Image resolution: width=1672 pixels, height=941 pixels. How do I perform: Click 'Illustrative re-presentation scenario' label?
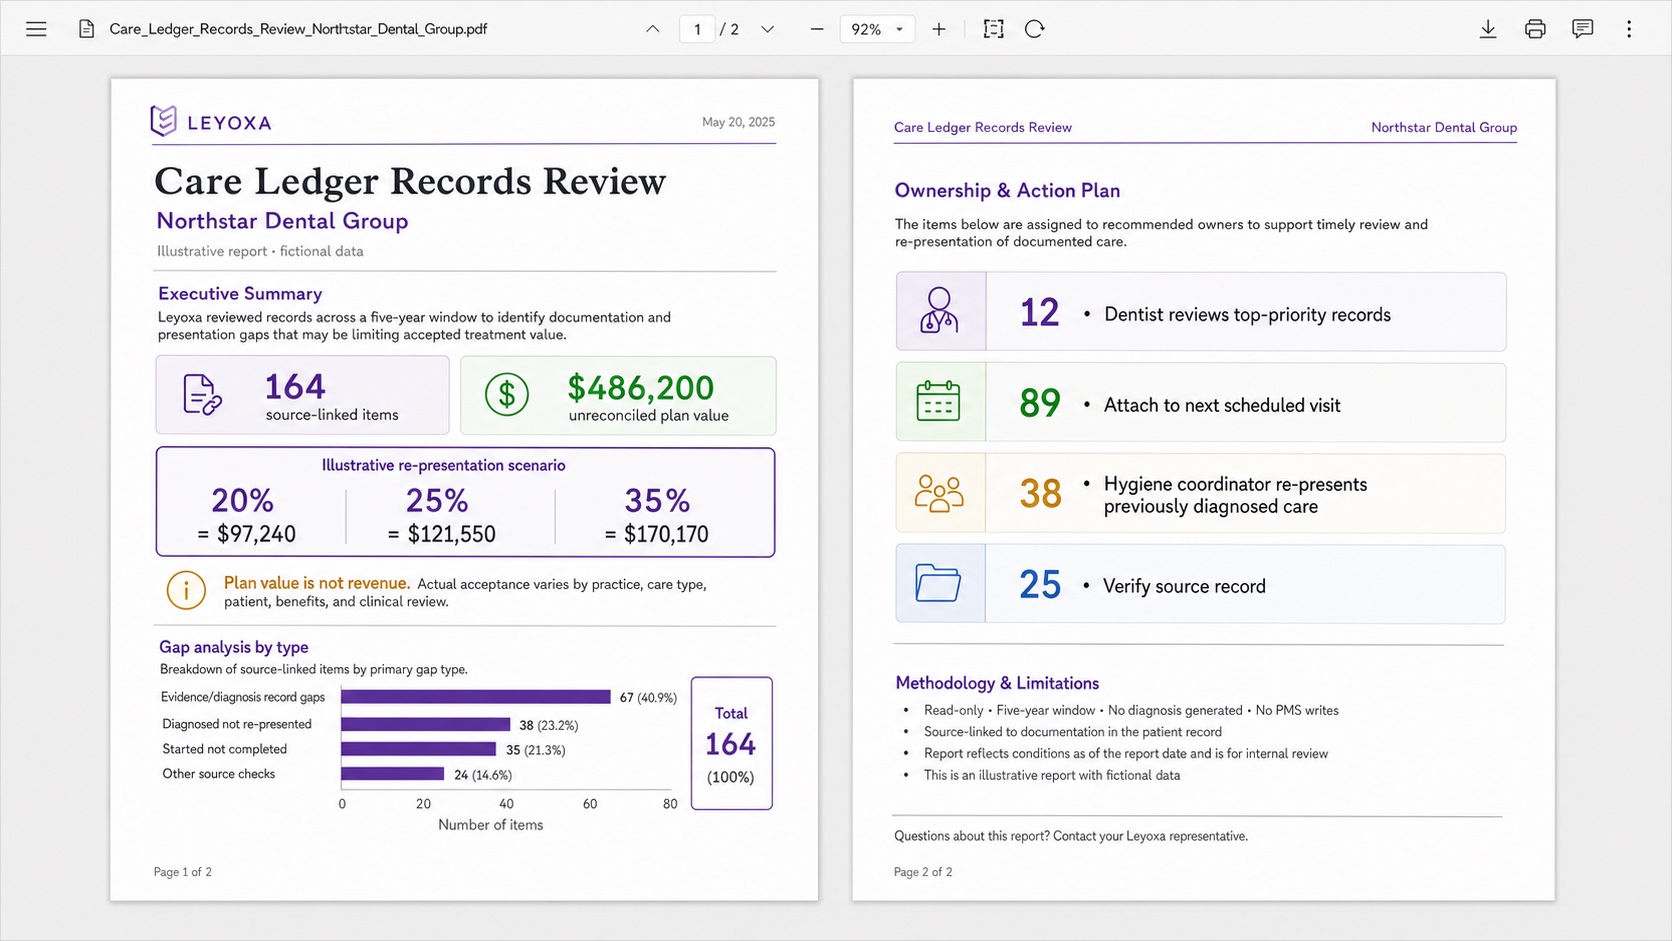tap(443, 465)
